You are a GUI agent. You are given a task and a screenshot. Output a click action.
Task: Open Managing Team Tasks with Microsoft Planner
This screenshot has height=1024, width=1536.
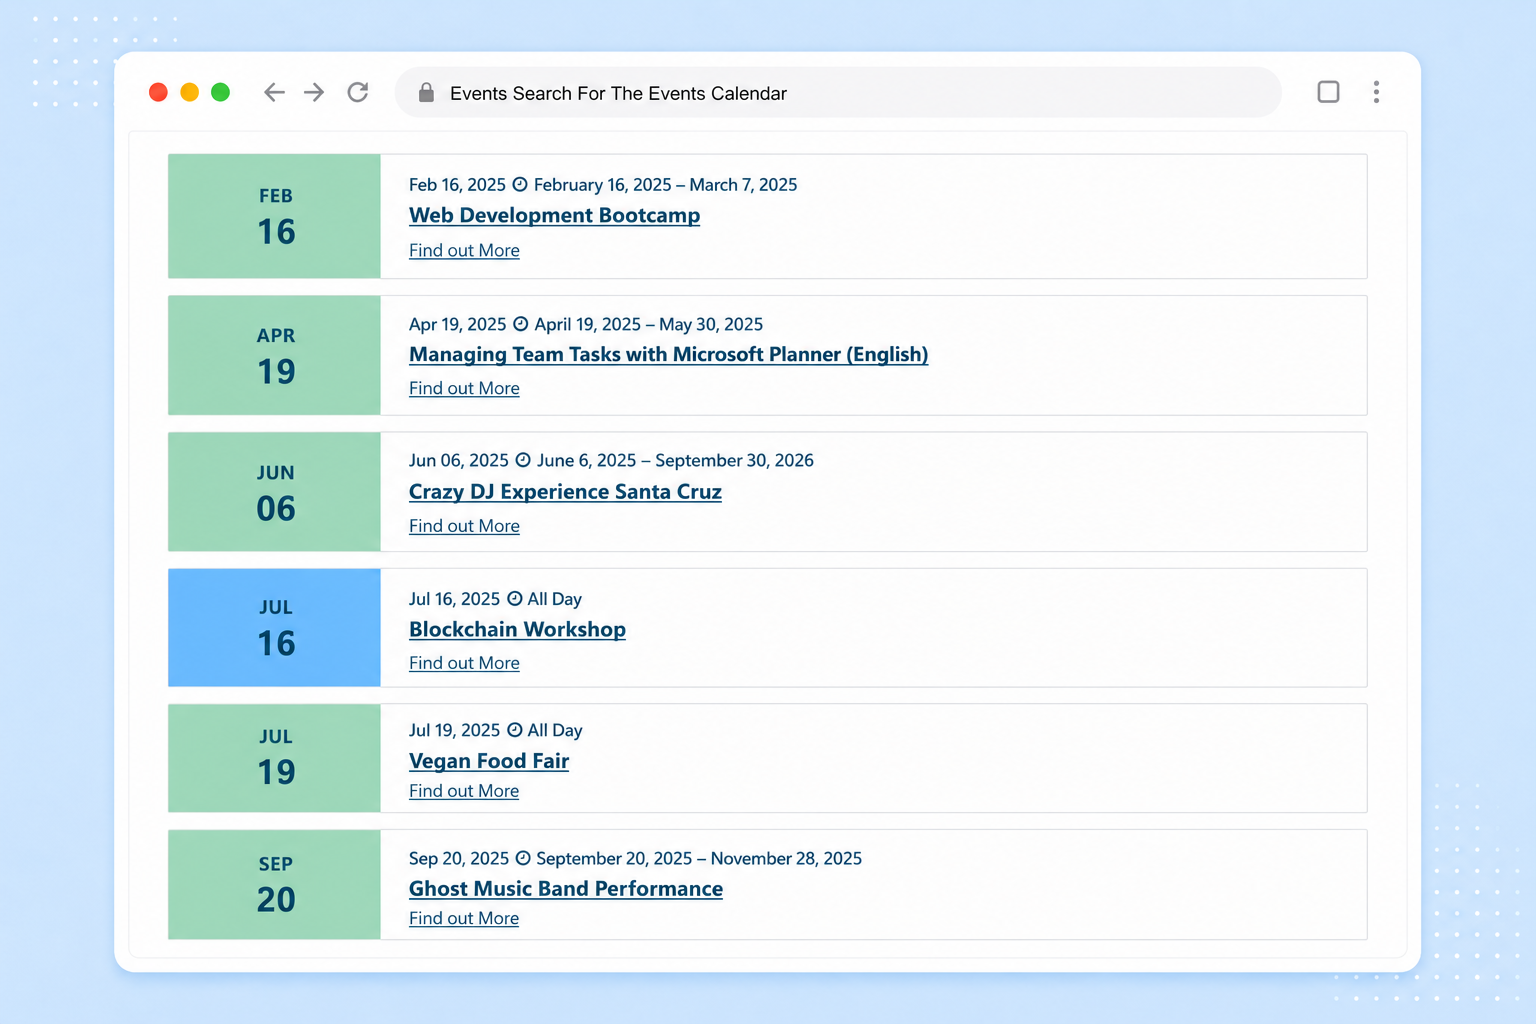668,354
